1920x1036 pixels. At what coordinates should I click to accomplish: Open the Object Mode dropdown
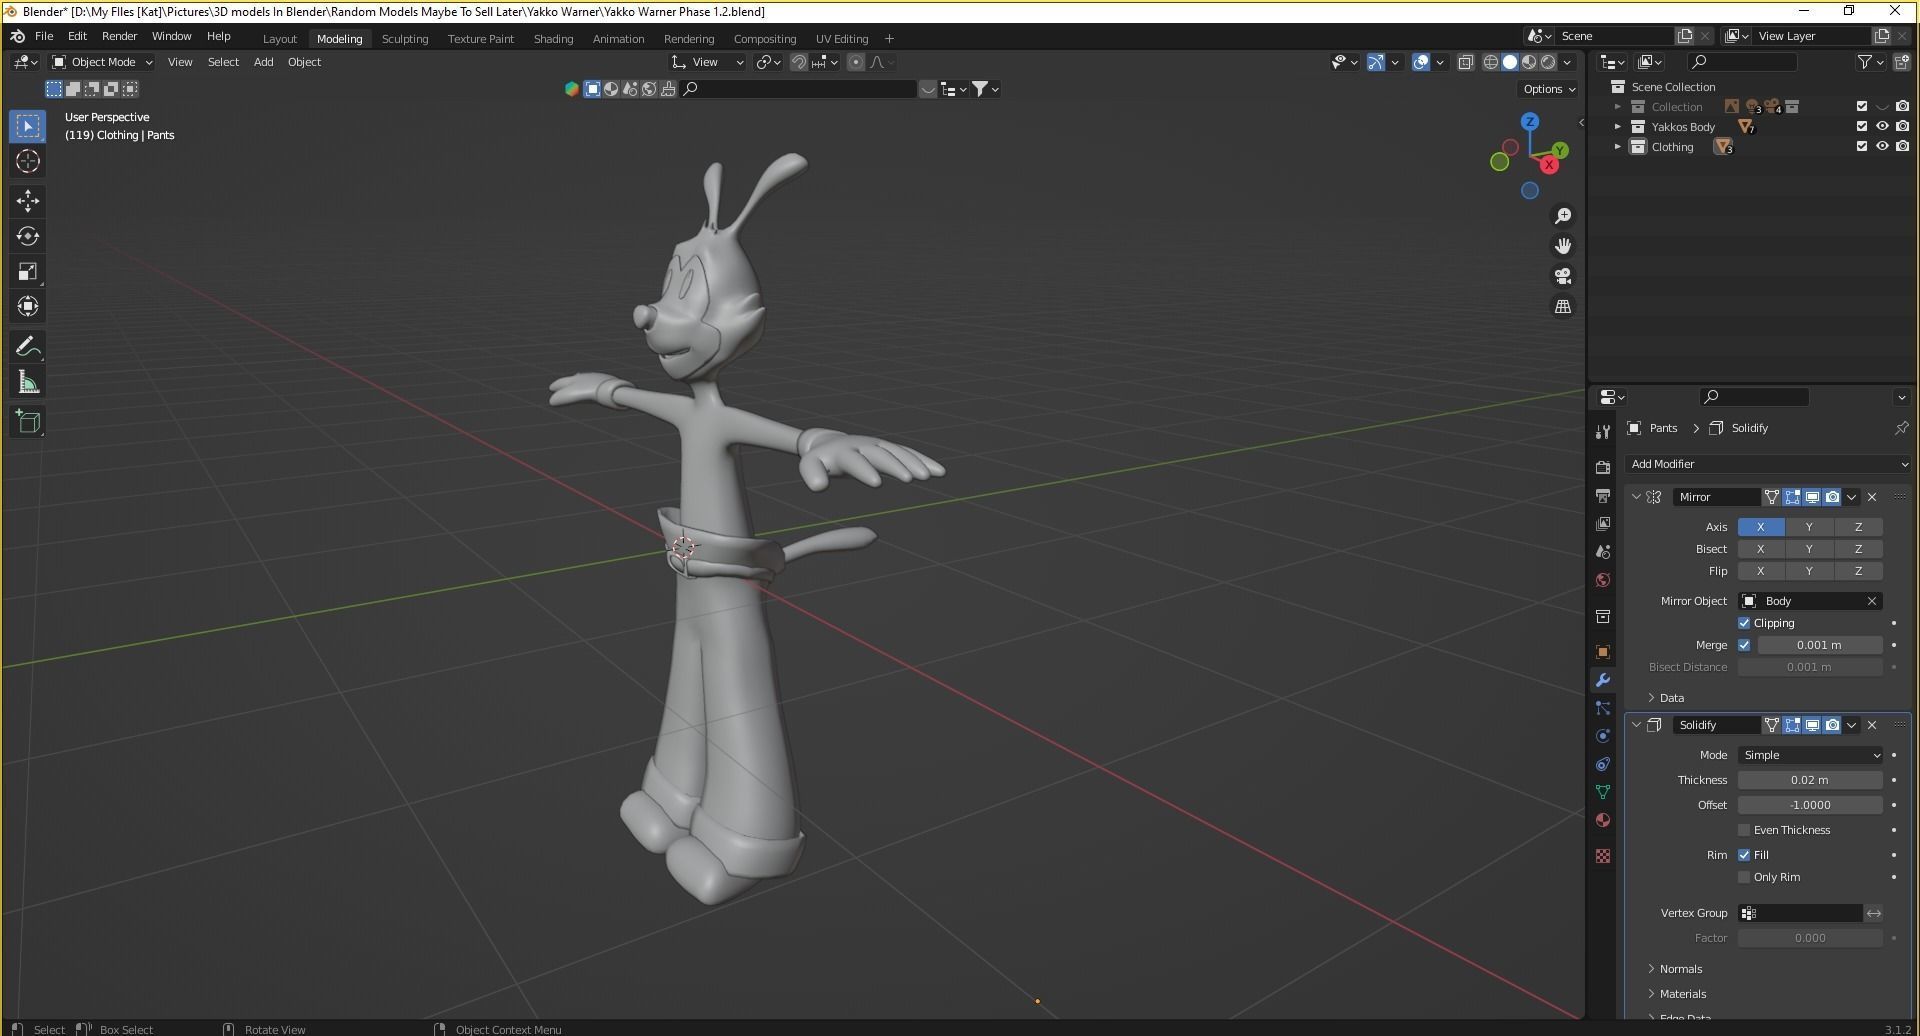[102, 62]
